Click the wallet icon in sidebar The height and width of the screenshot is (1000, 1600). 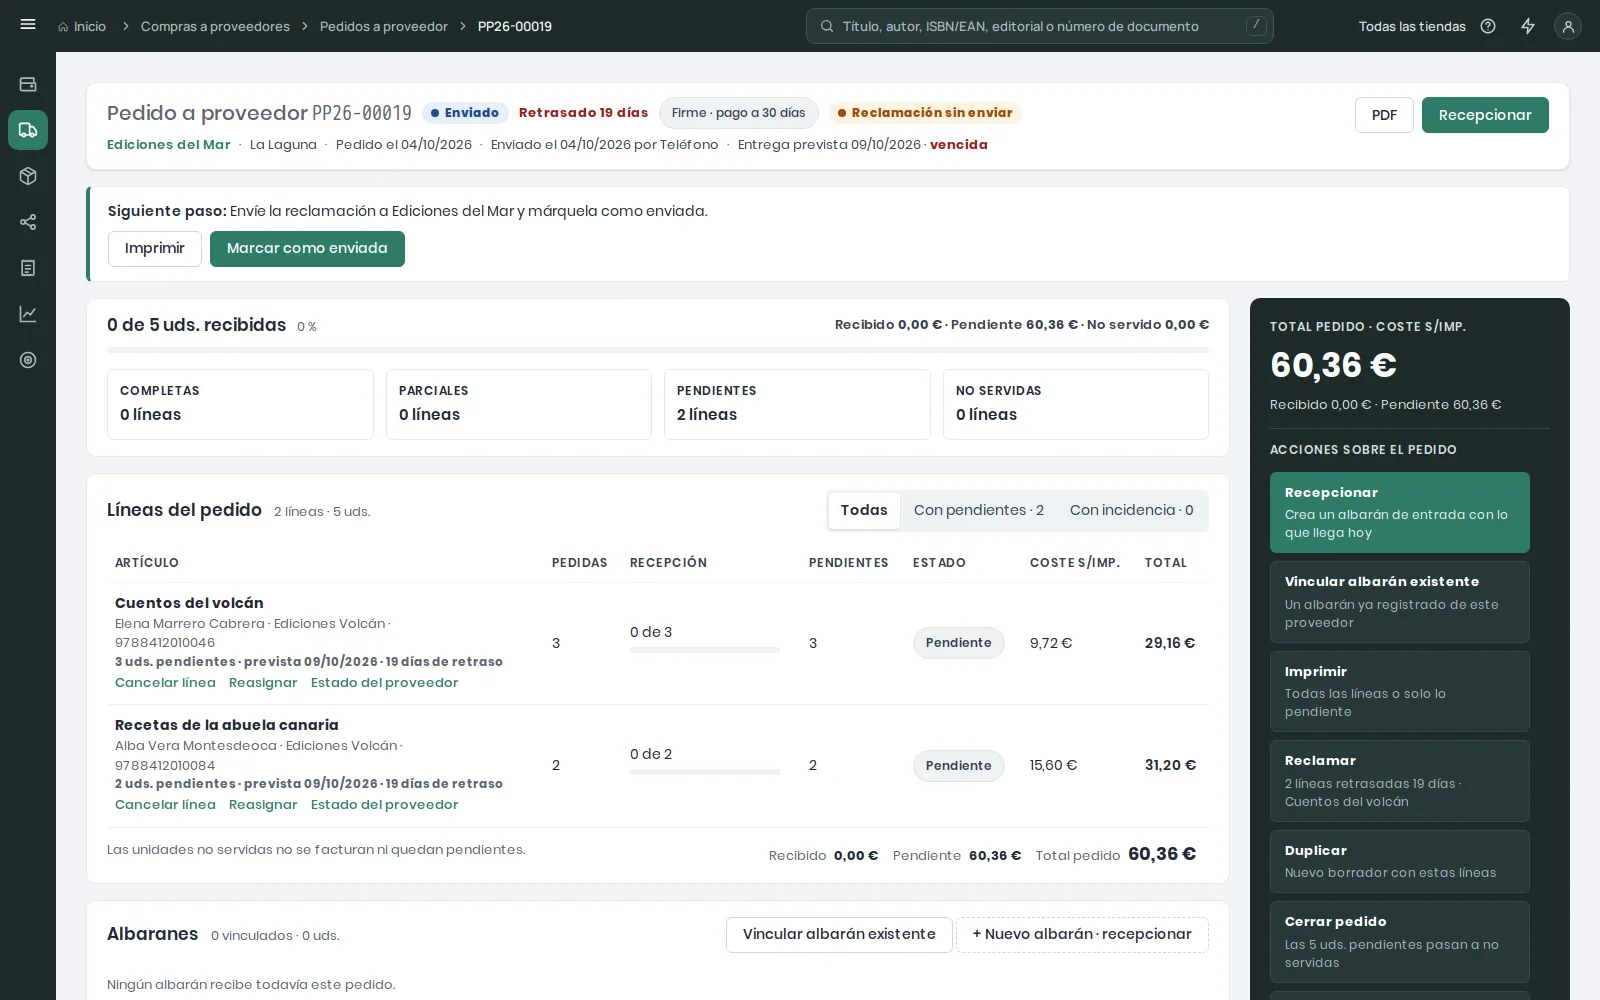(28, 84)
